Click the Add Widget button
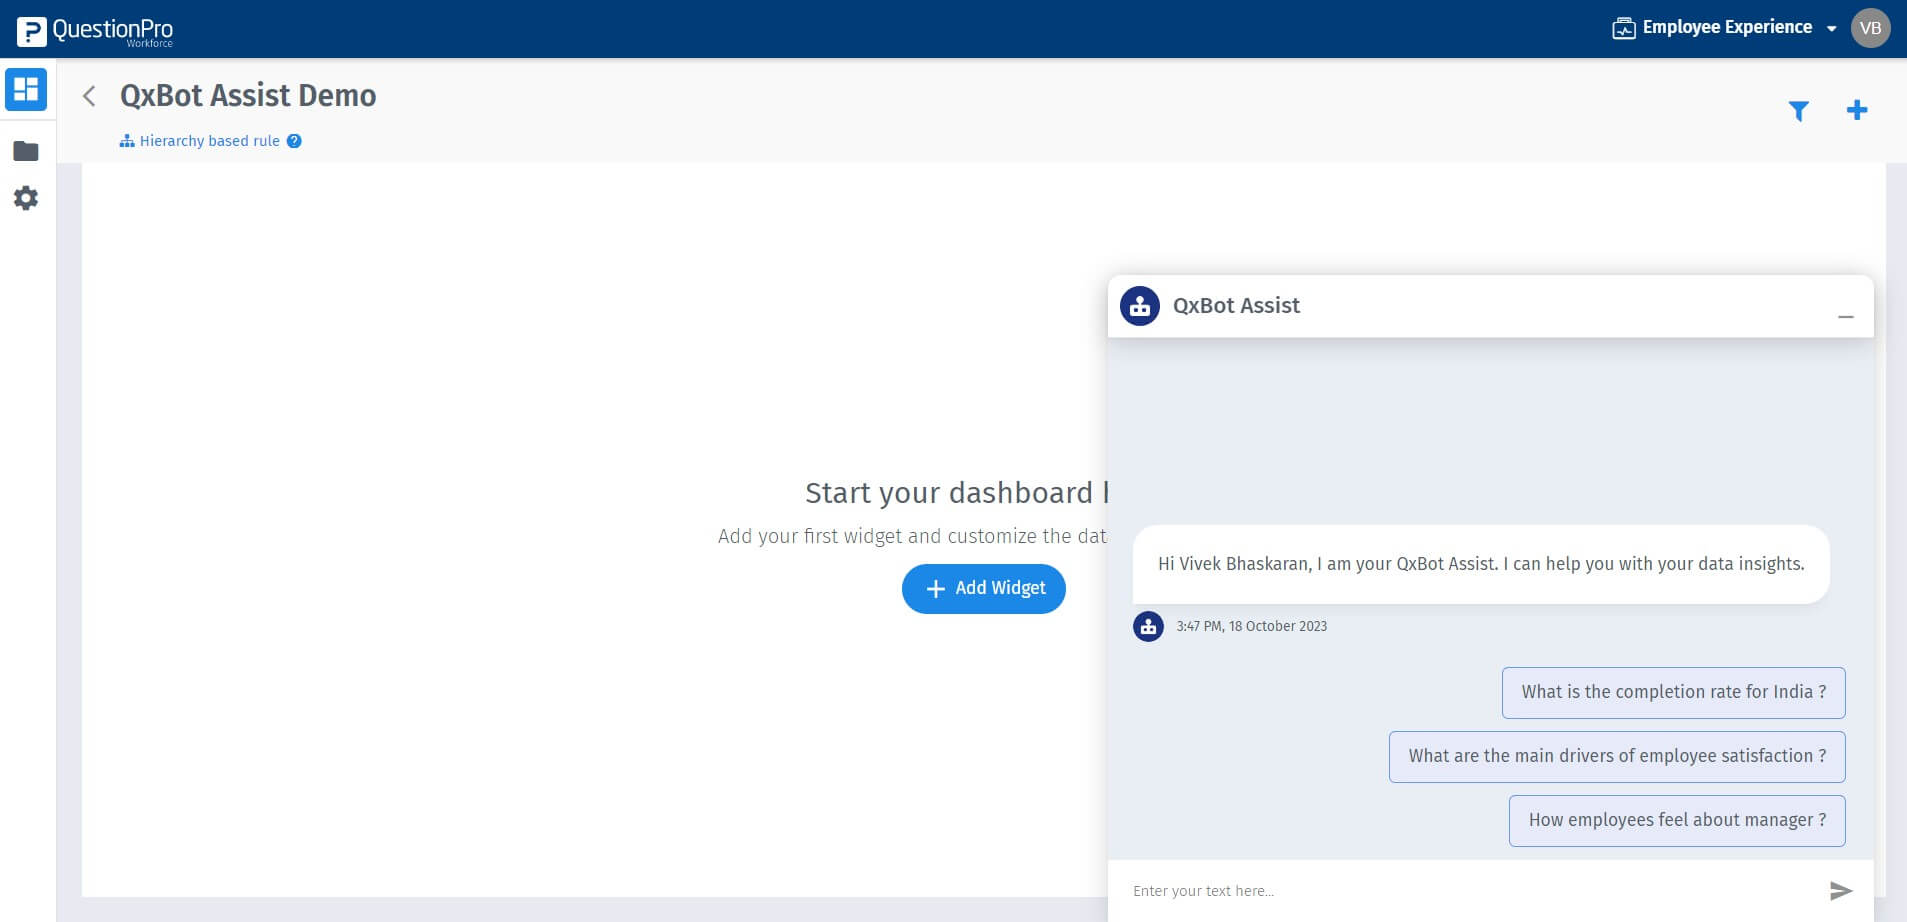1907x922 pixels. click(983, 588)
